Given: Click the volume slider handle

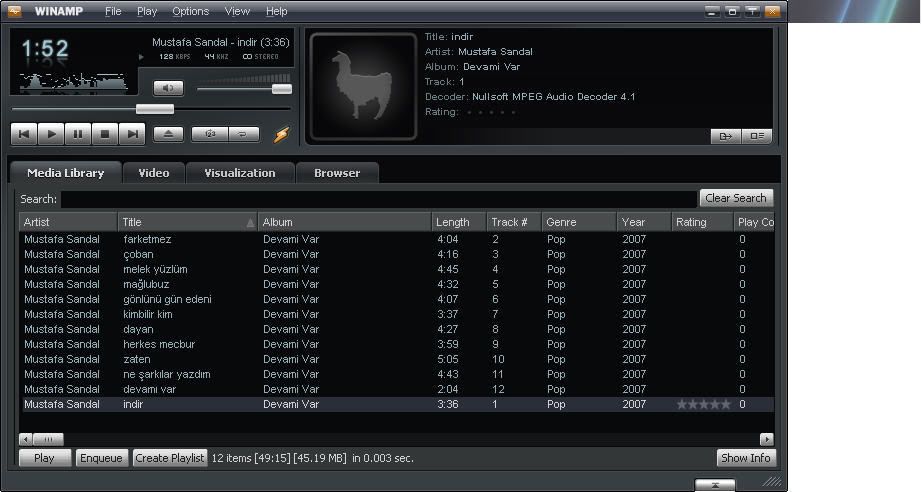Looking at the screenshot, I should click(x=282, y=89).
